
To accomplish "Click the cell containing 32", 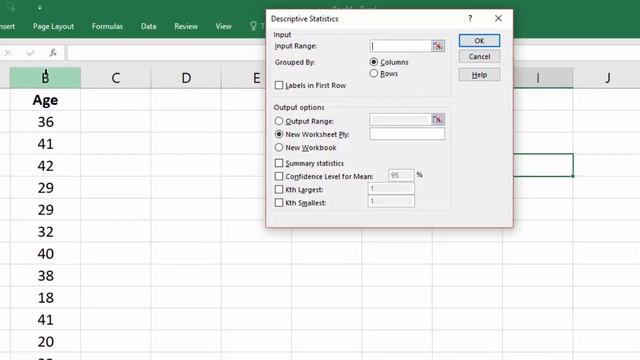I will (x=45, y=232).
